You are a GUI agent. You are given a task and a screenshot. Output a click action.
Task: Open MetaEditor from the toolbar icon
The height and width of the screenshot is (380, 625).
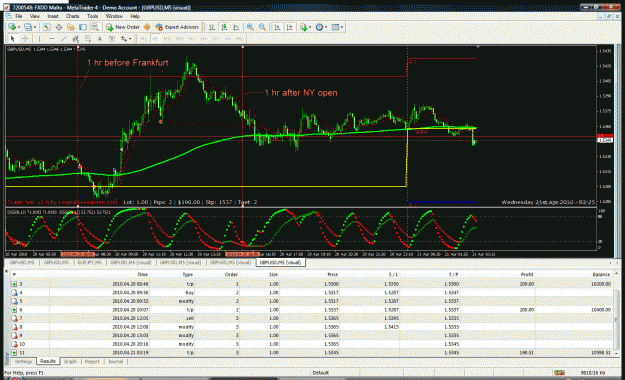coord(147,27)
